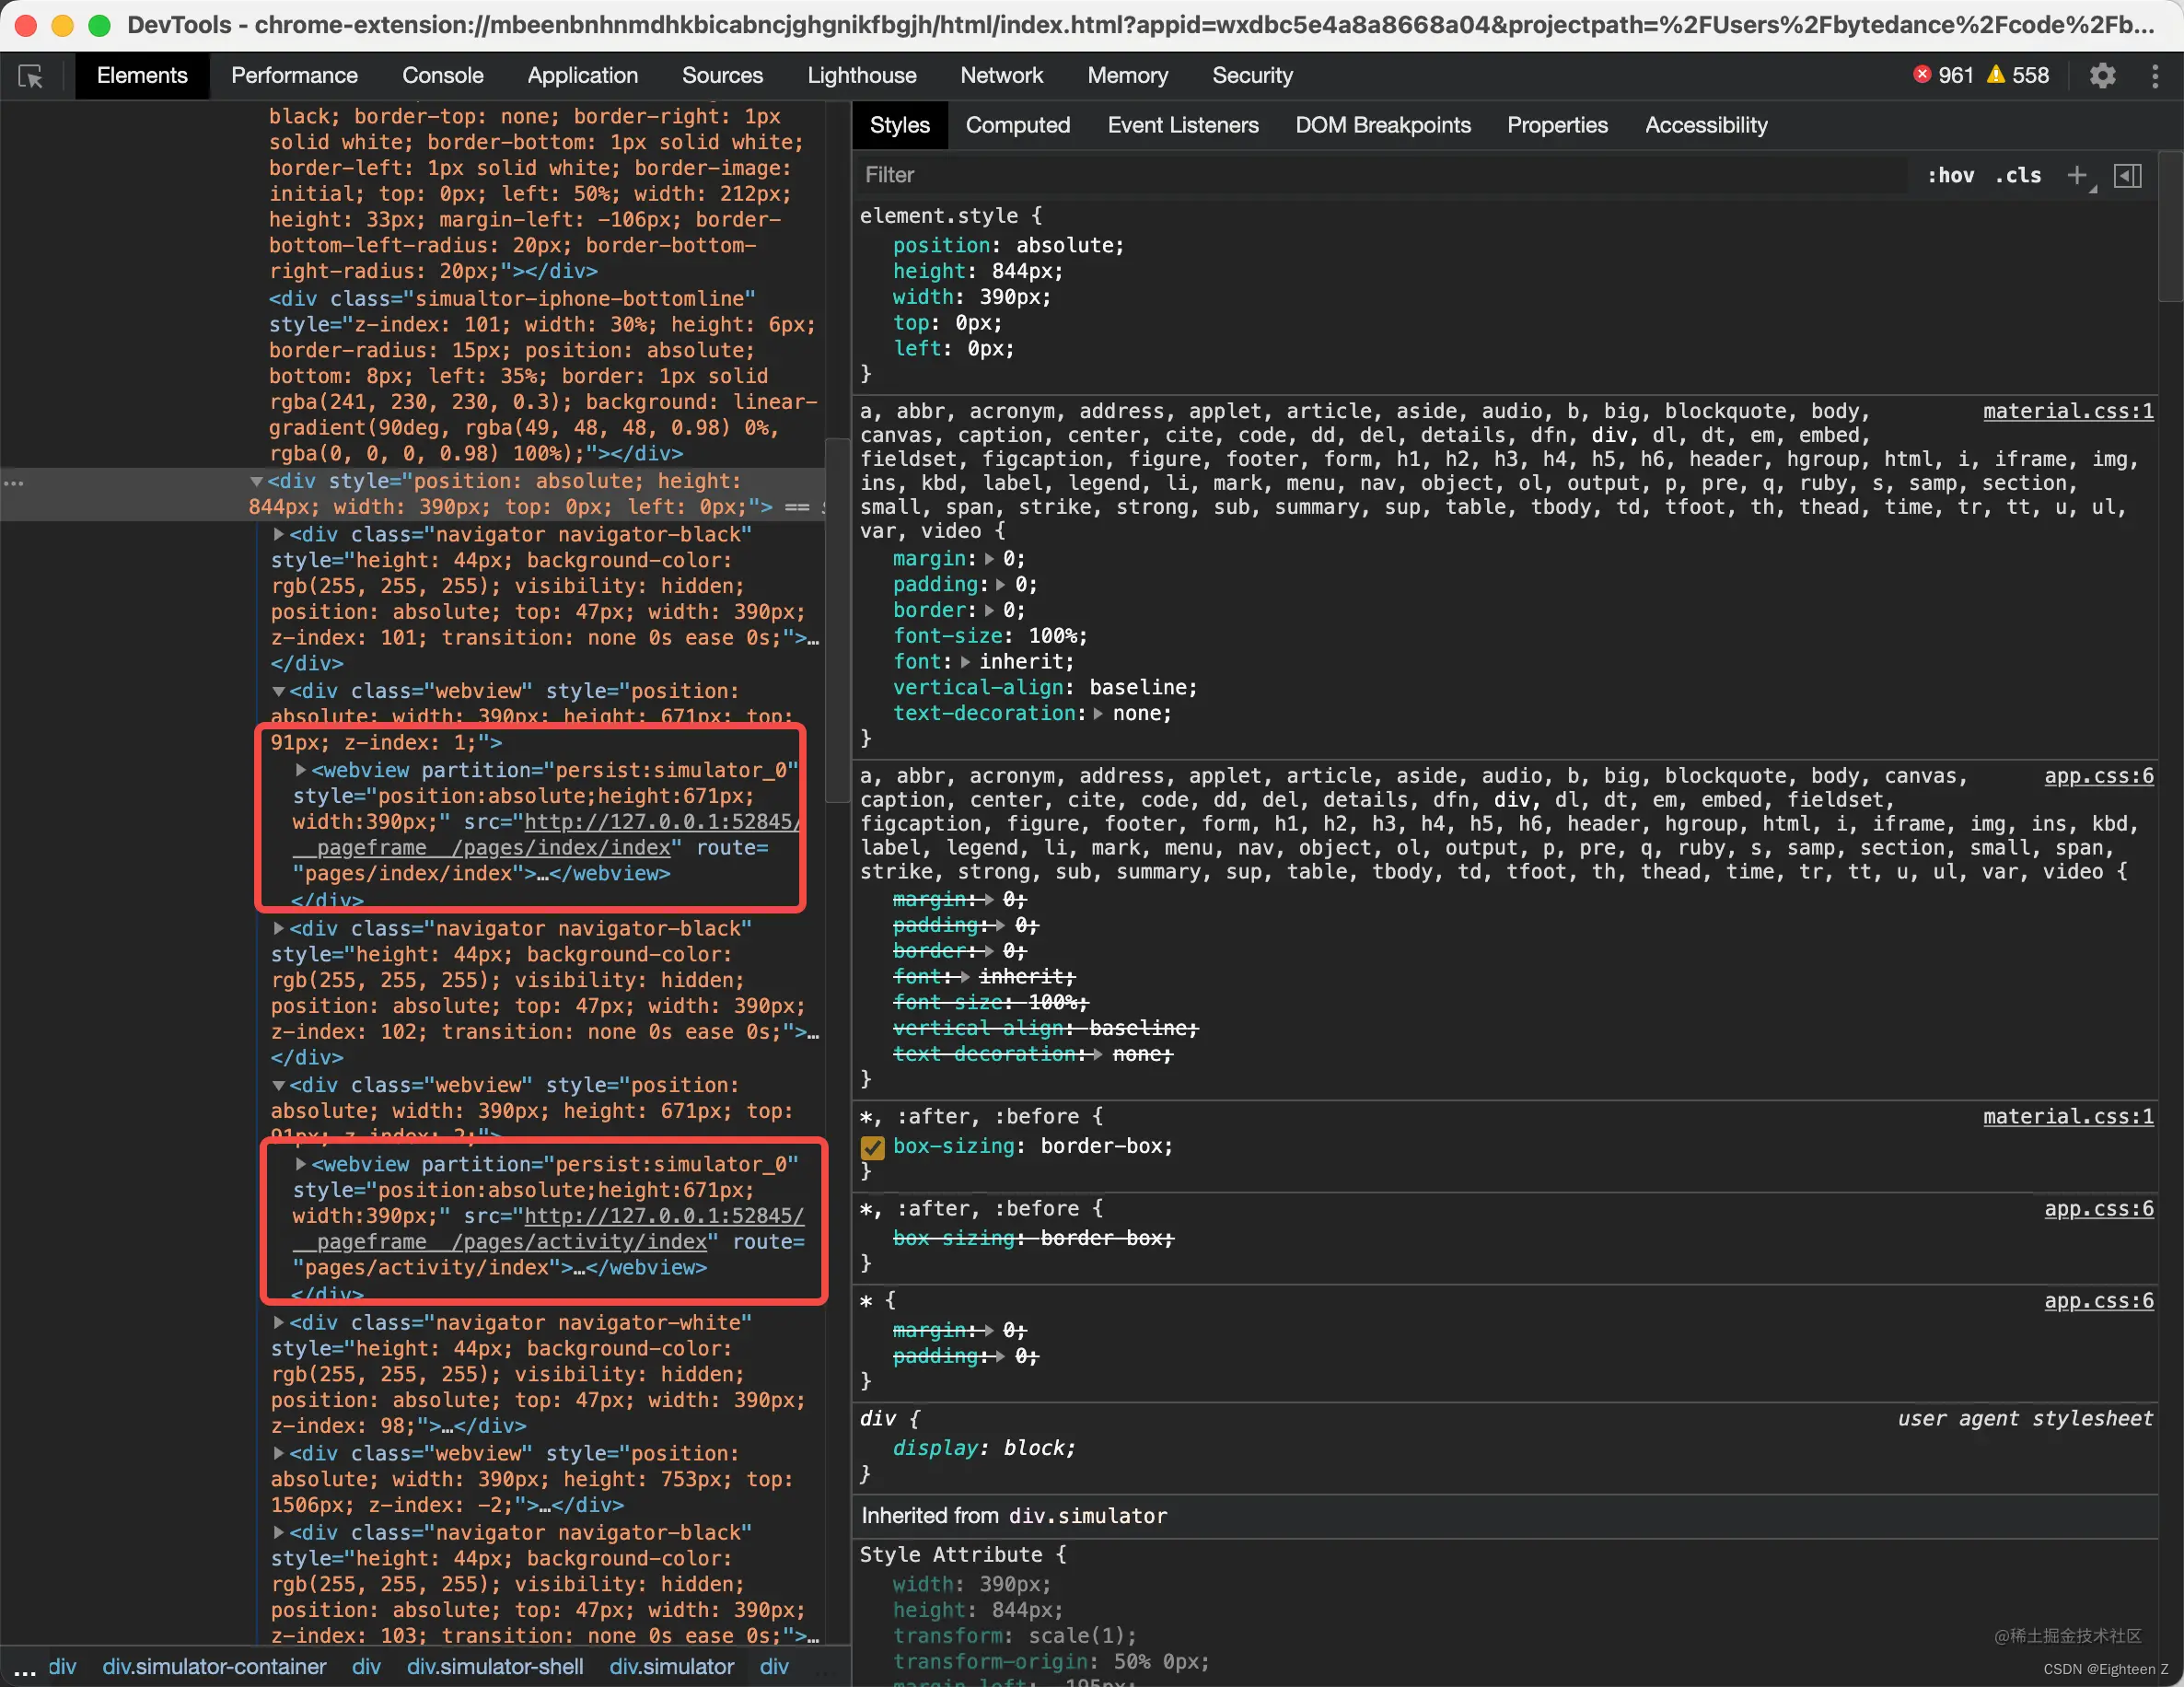Open the Security tab
The width and height of the screenshot is (2184, 1687).
click(x=1252, y=76)
